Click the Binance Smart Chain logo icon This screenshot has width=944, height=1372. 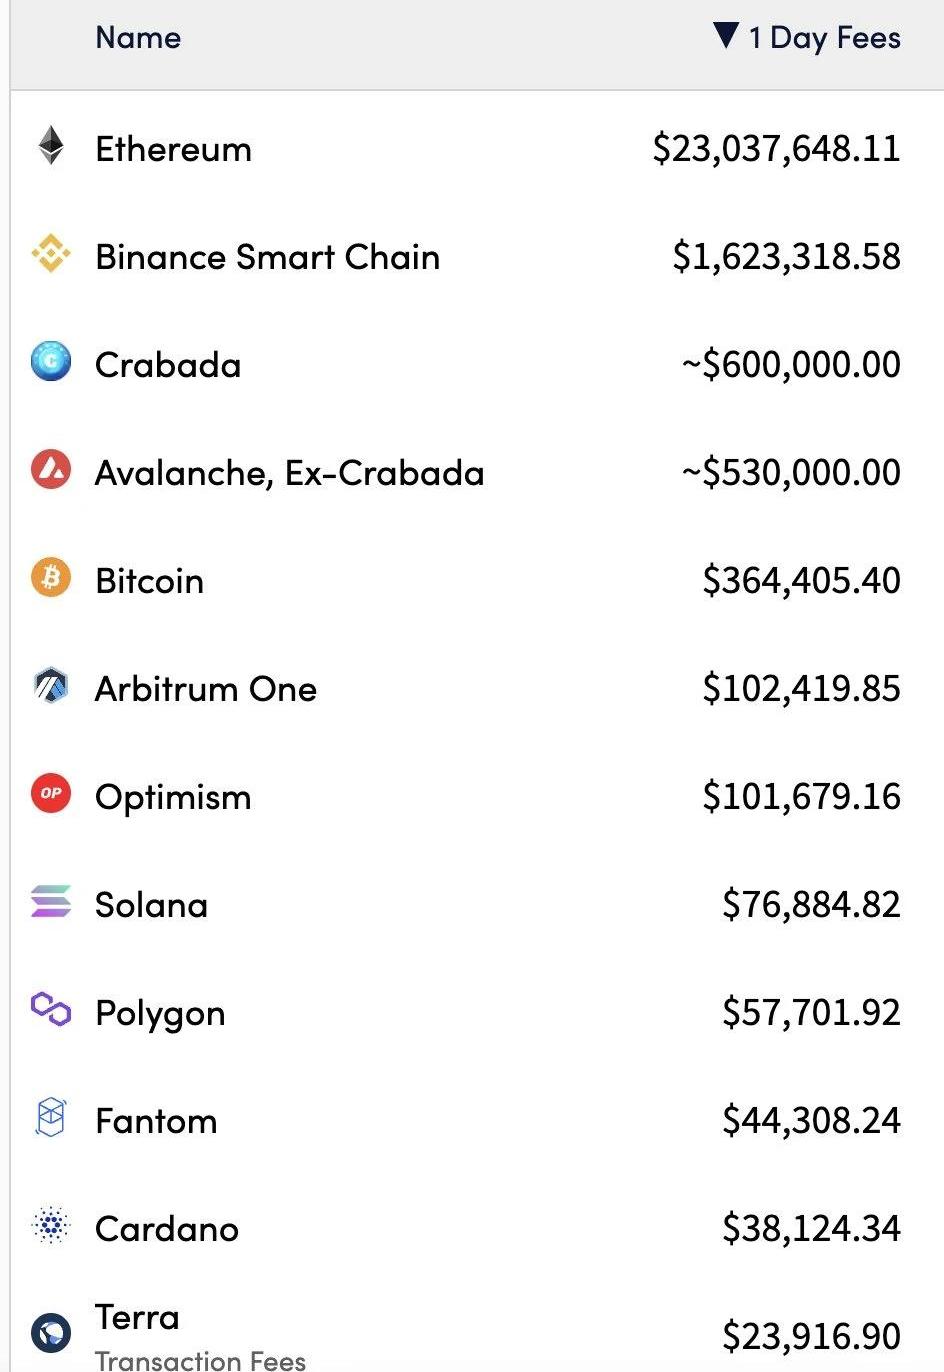(51, 254)
